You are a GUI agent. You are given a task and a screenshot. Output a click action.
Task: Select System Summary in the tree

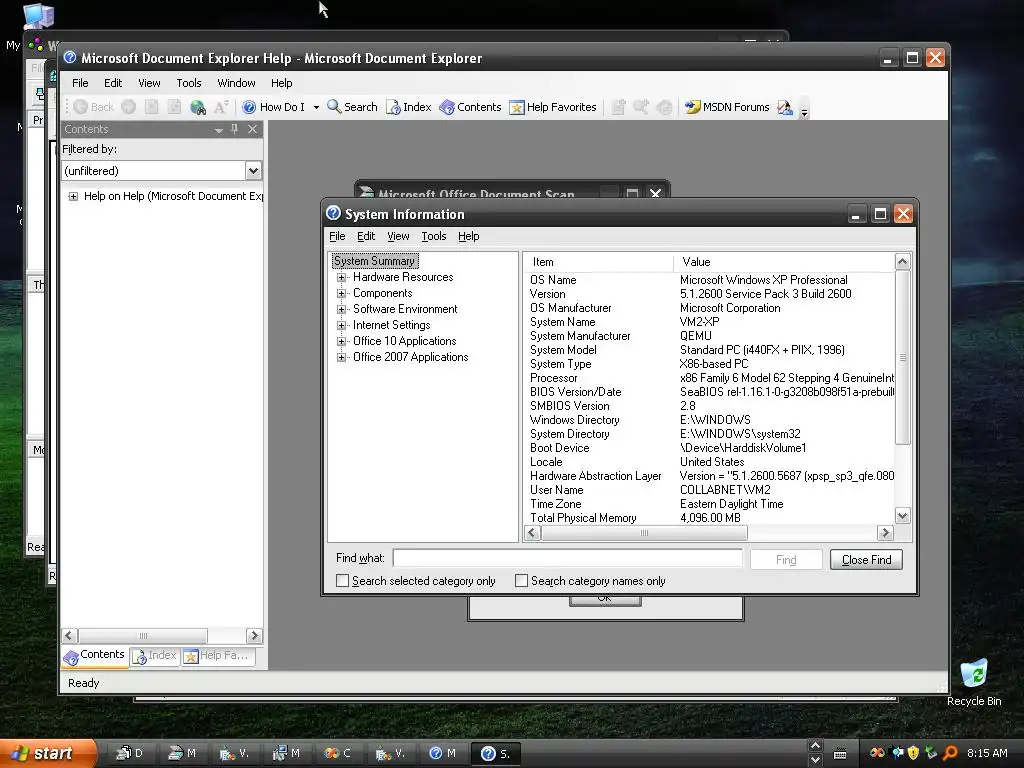click(x=374, y=261)
